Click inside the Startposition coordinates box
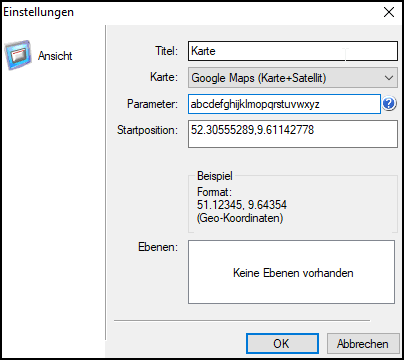The height and width of the screenshot is (360, 404). click(x=293, y=134)
